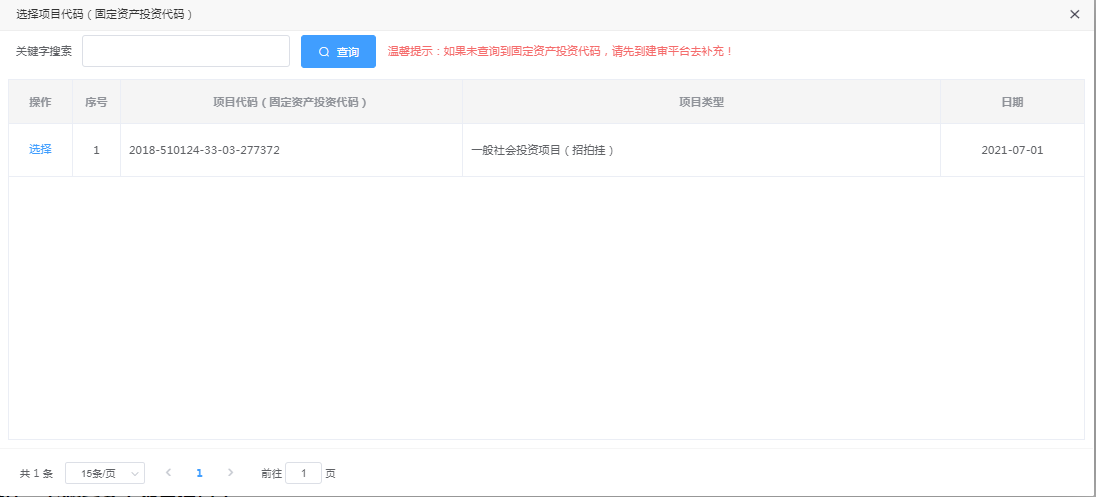Click the keyword search input field

186,51
